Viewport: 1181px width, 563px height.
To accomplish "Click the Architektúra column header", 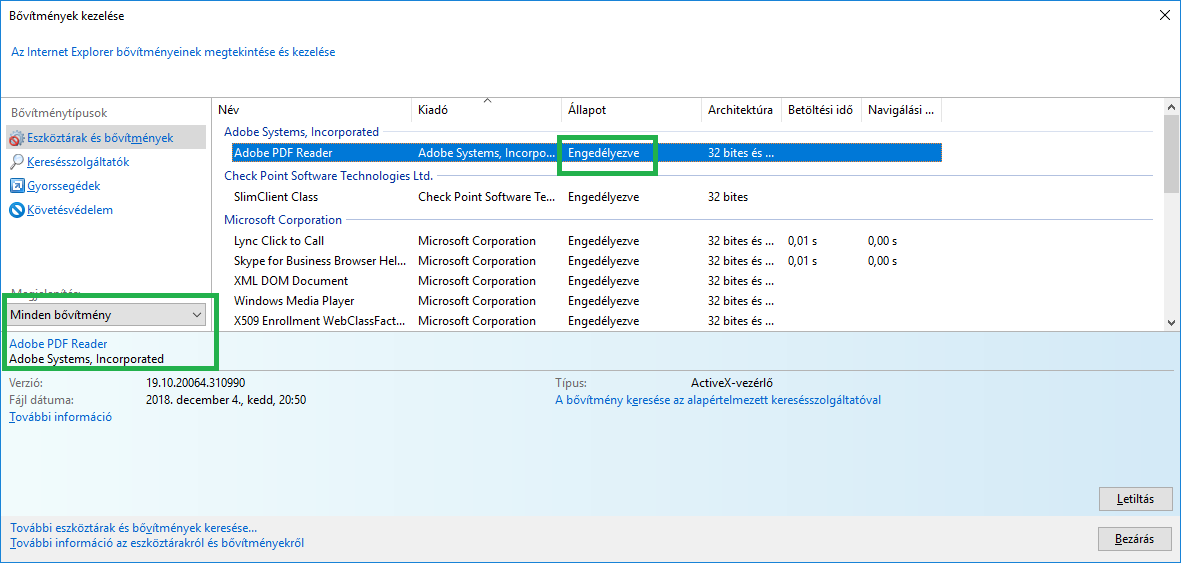I will 740,110.
